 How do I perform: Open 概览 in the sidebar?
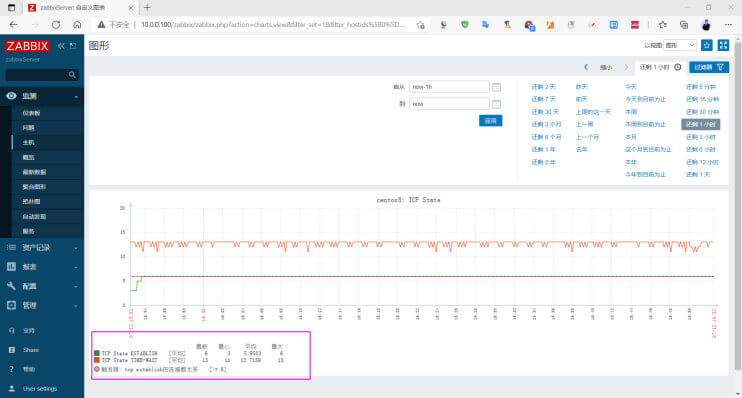(28, 157)
